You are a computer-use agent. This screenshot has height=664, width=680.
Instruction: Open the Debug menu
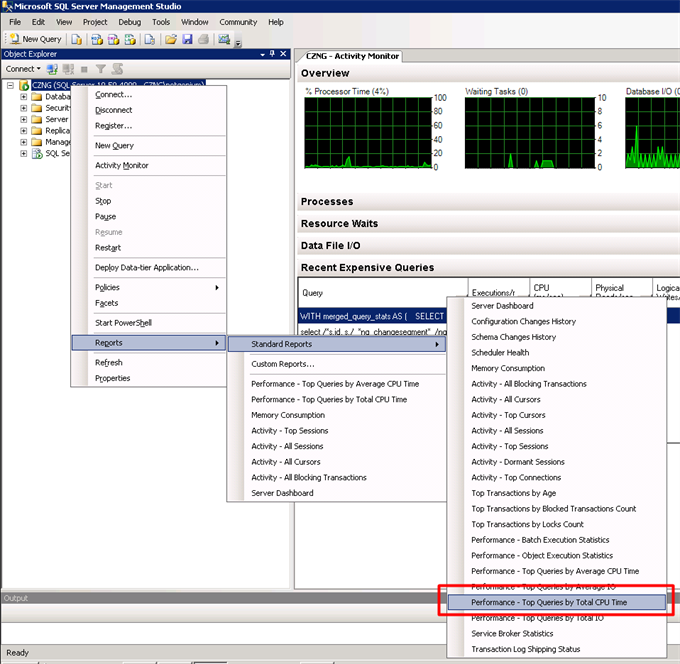pos(130,22)
